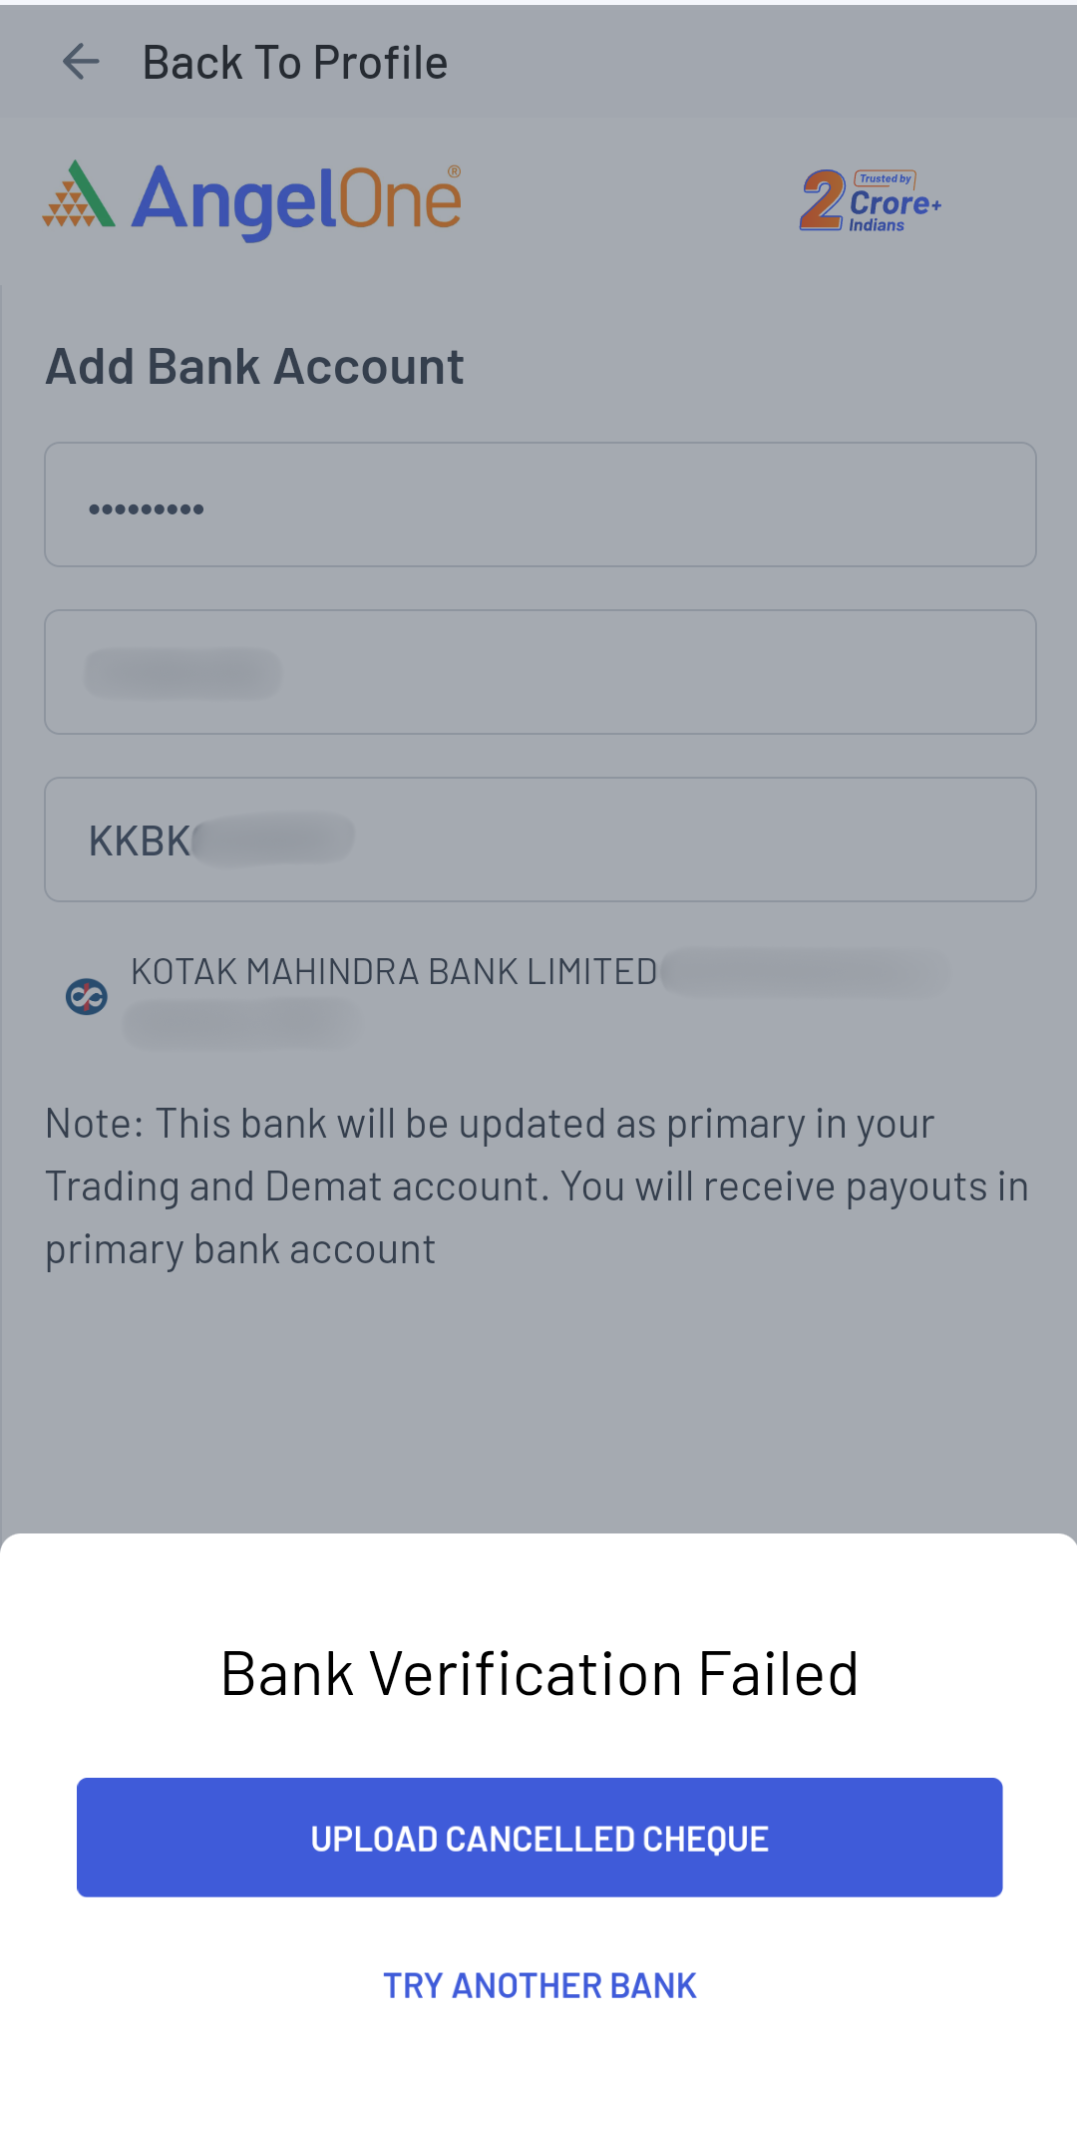Tap the 'KOTAK MAHINDRA BANK LIMITED' text
The height and width of the screenshot is (2140, 1077).
[x=394, y=972]
